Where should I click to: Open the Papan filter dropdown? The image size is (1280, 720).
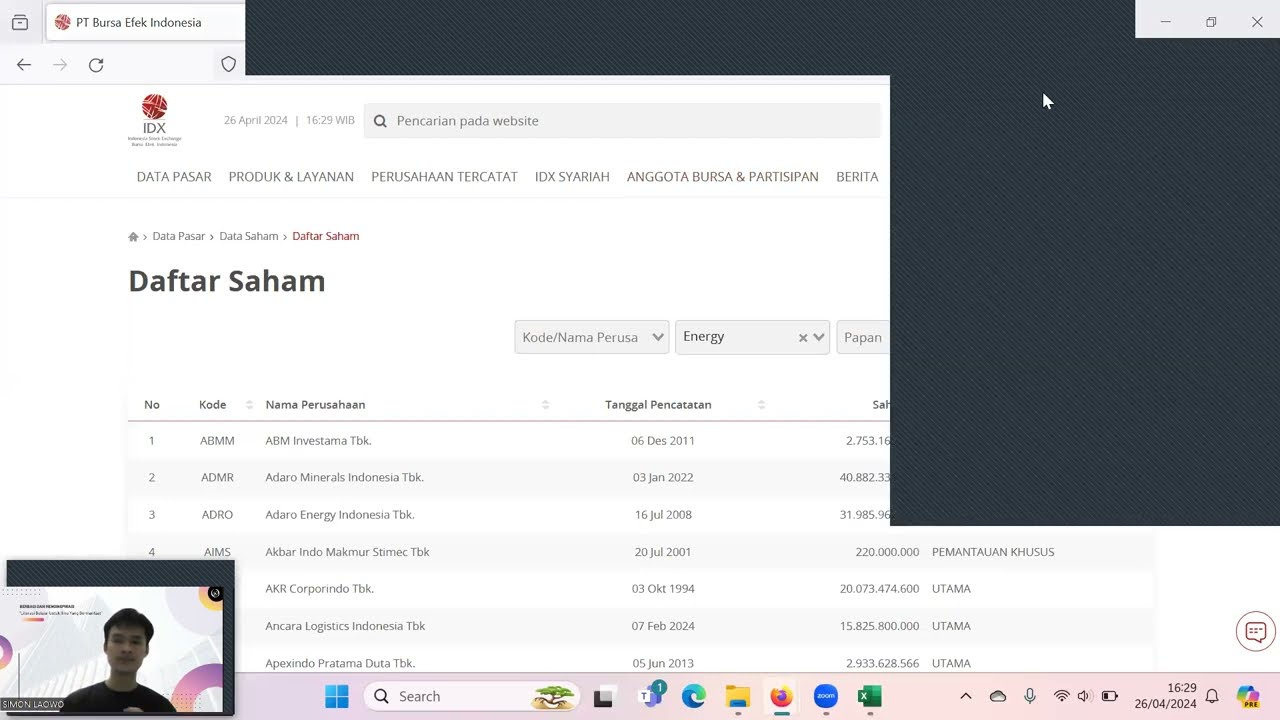(863, 338)
